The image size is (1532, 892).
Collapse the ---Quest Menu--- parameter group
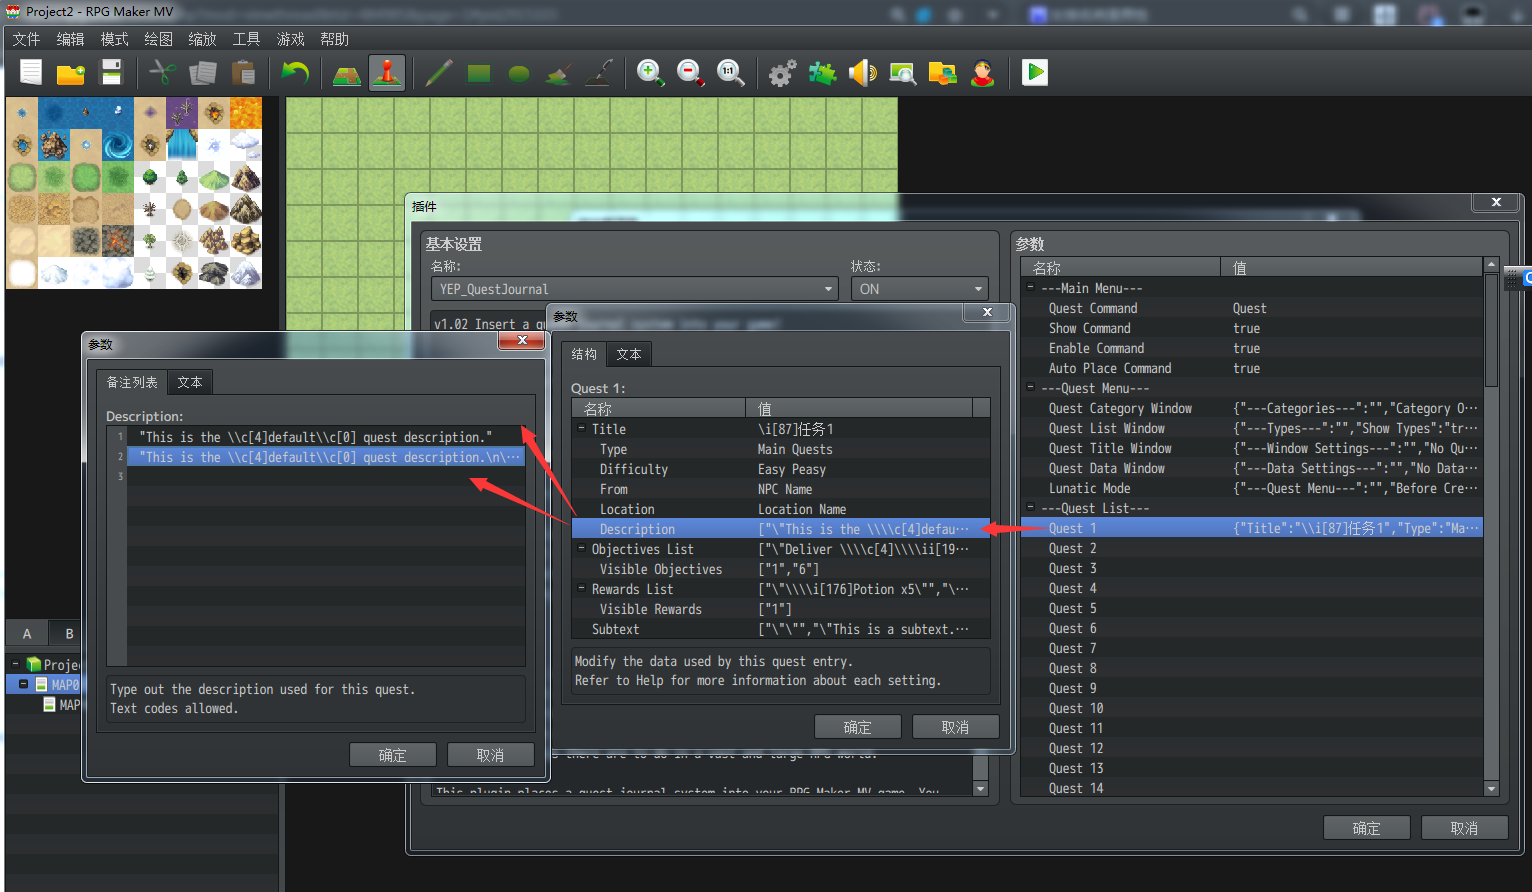pos(1030,388)
